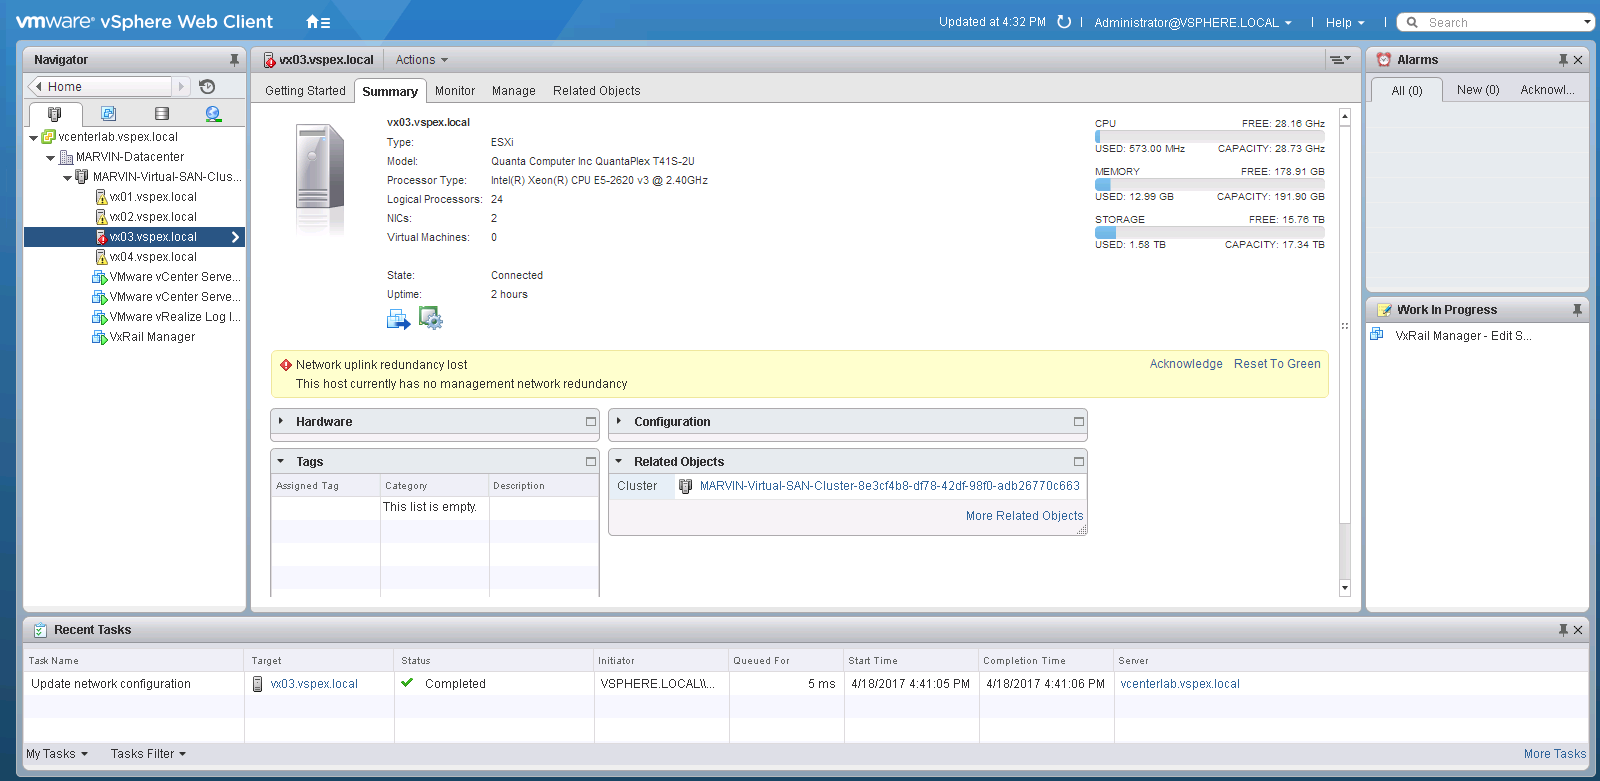Open the Hosts and Clusters navigator tab
Image resolution: width=1600 pixels, height=781 pixels.
coord(55,114)
